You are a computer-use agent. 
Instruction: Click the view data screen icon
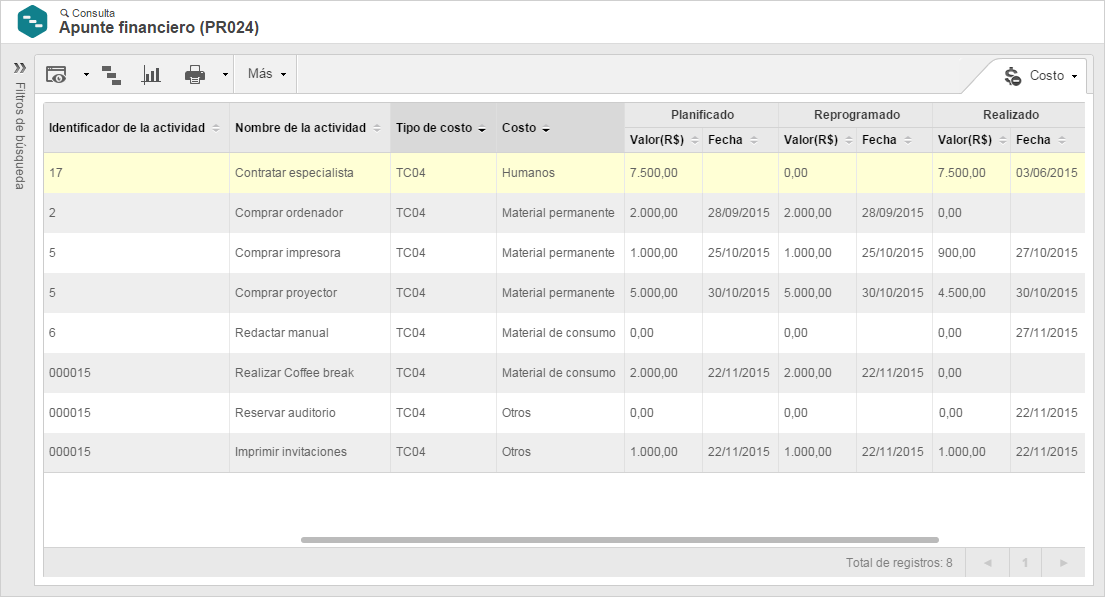tap(56, 74)
